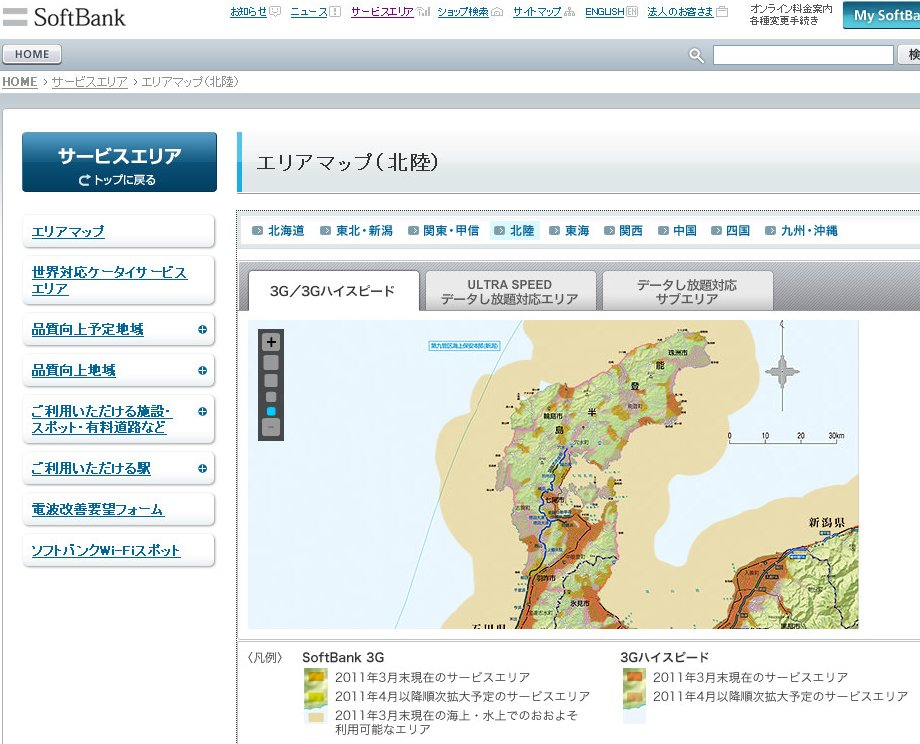Select the topmost zoom level square
This screenshot has height=744, width=920.
271,363
